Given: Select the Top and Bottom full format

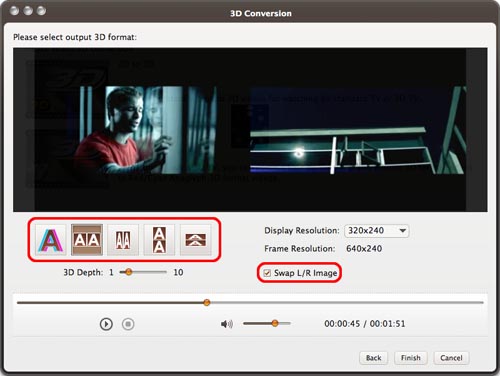Looking at the screenshot, I should (x=159, y=240).
